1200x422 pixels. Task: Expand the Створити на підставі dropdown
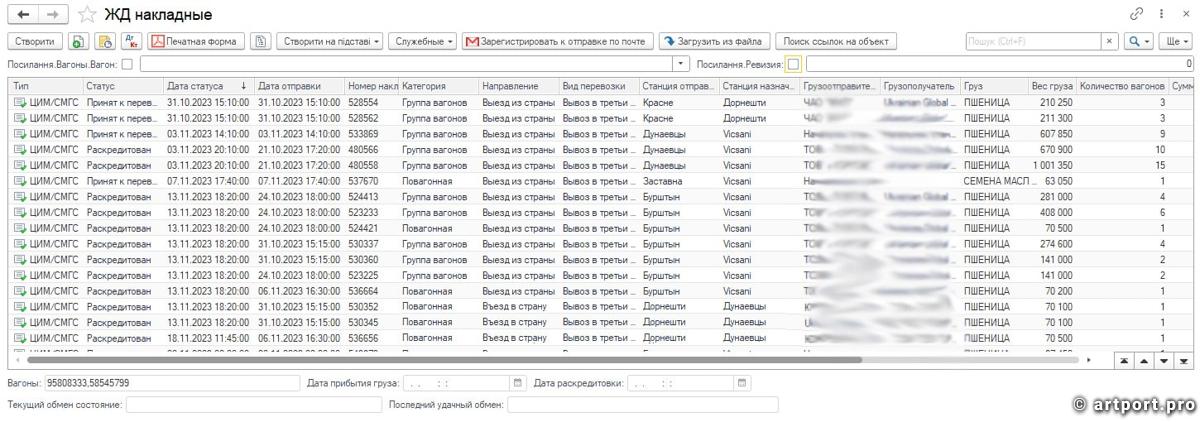(x=330, y=41)
